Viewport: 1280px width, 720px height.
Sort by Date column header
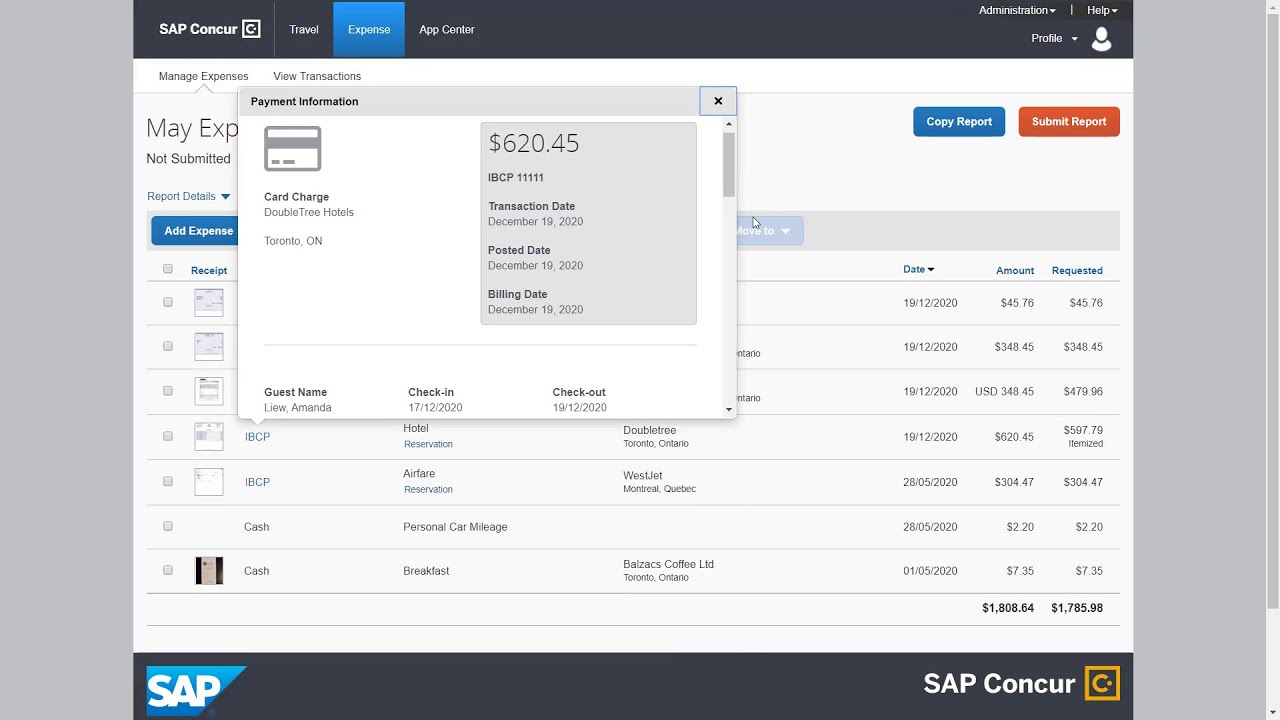tap(918, 269)
